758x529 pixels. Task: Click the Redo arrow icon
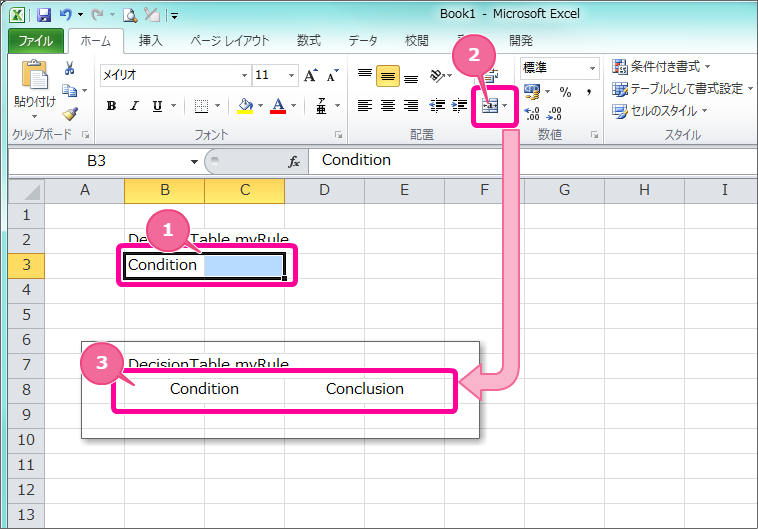click(97, 15)
